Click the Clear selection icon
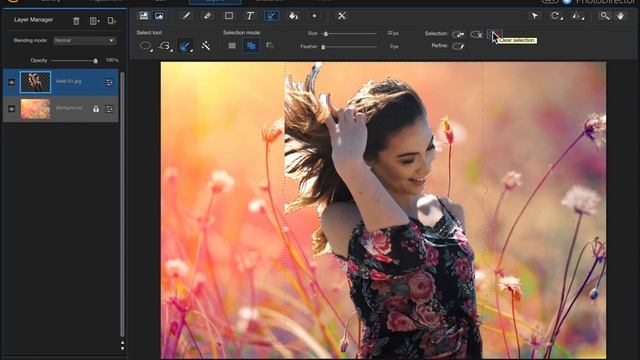The width and height of the screenshot is (640, 360). (494, 35)
